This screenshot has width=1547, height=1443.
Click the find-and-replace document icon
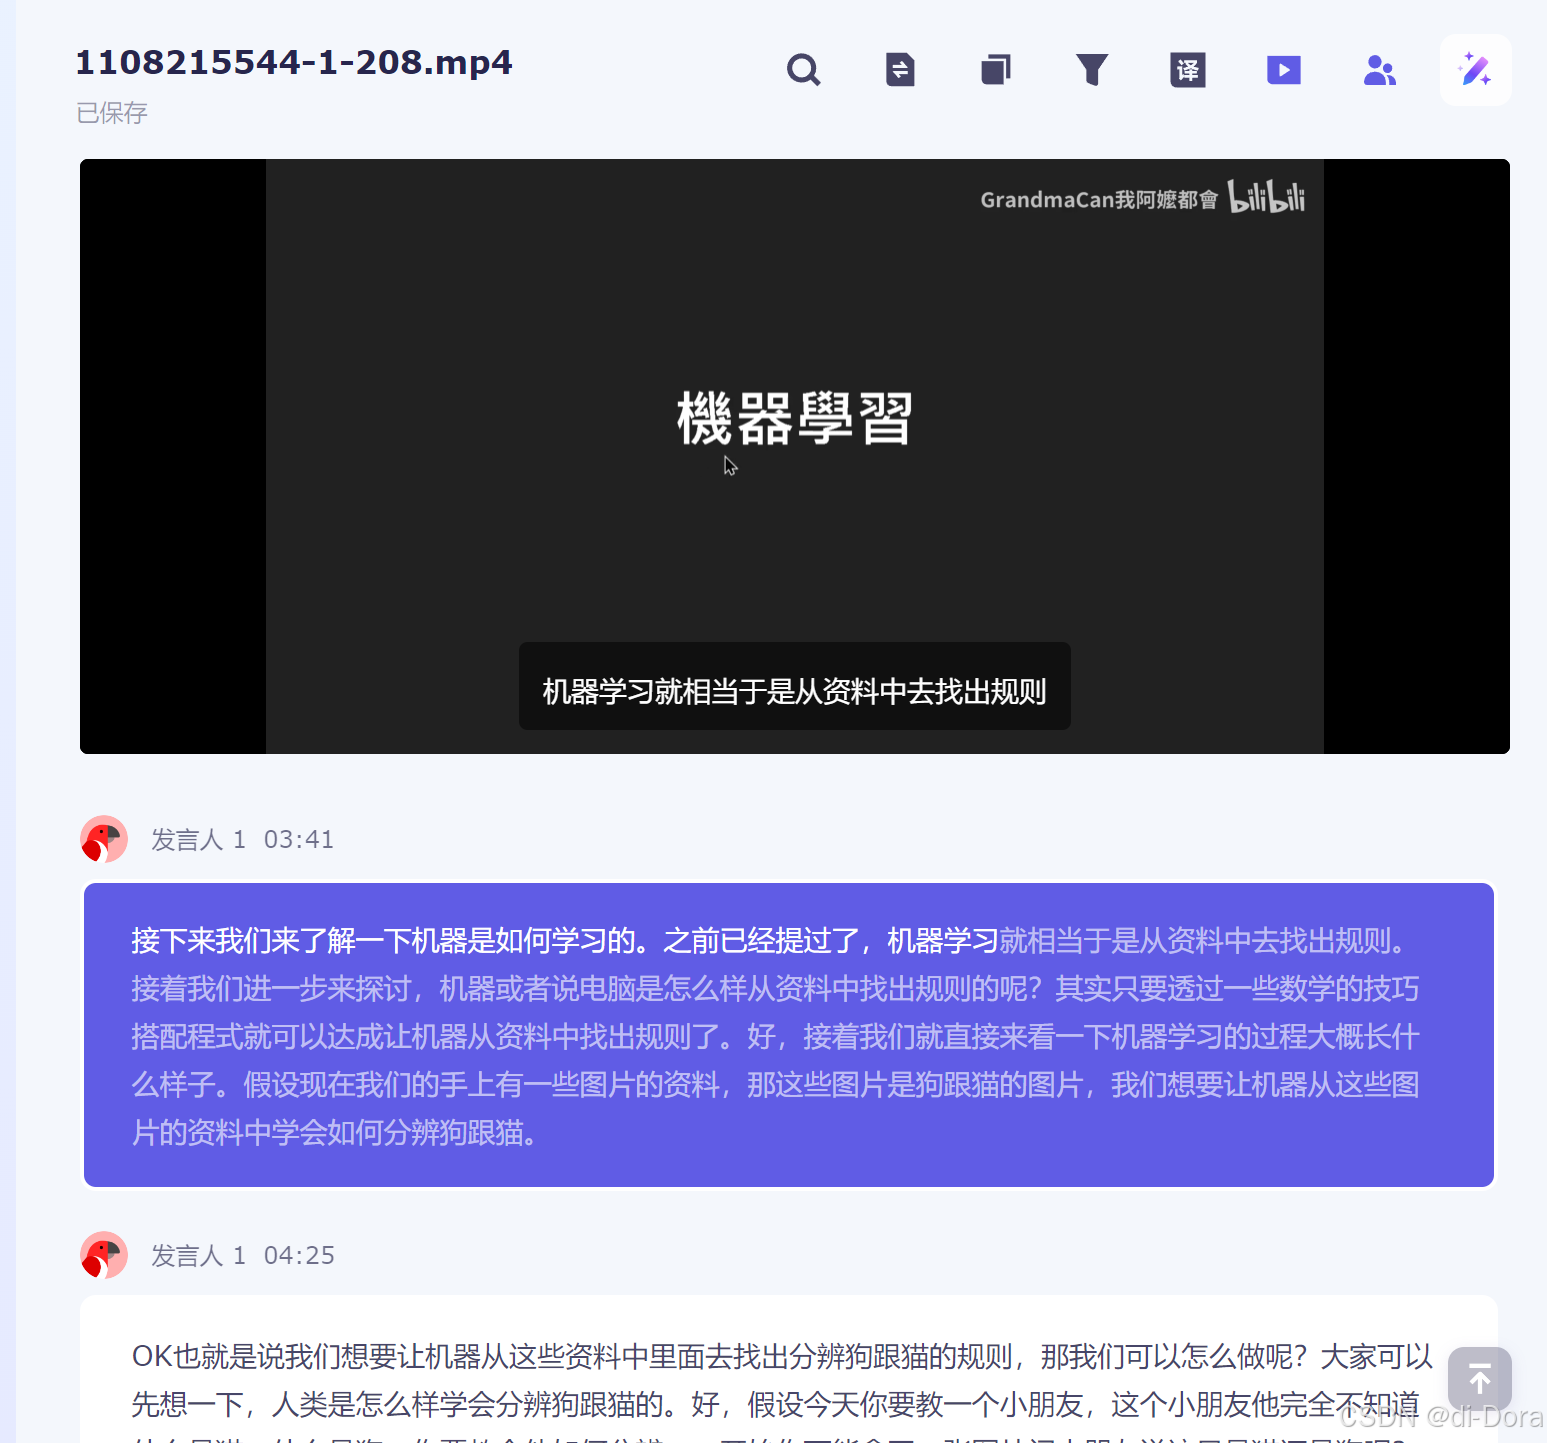click(900, 70)
